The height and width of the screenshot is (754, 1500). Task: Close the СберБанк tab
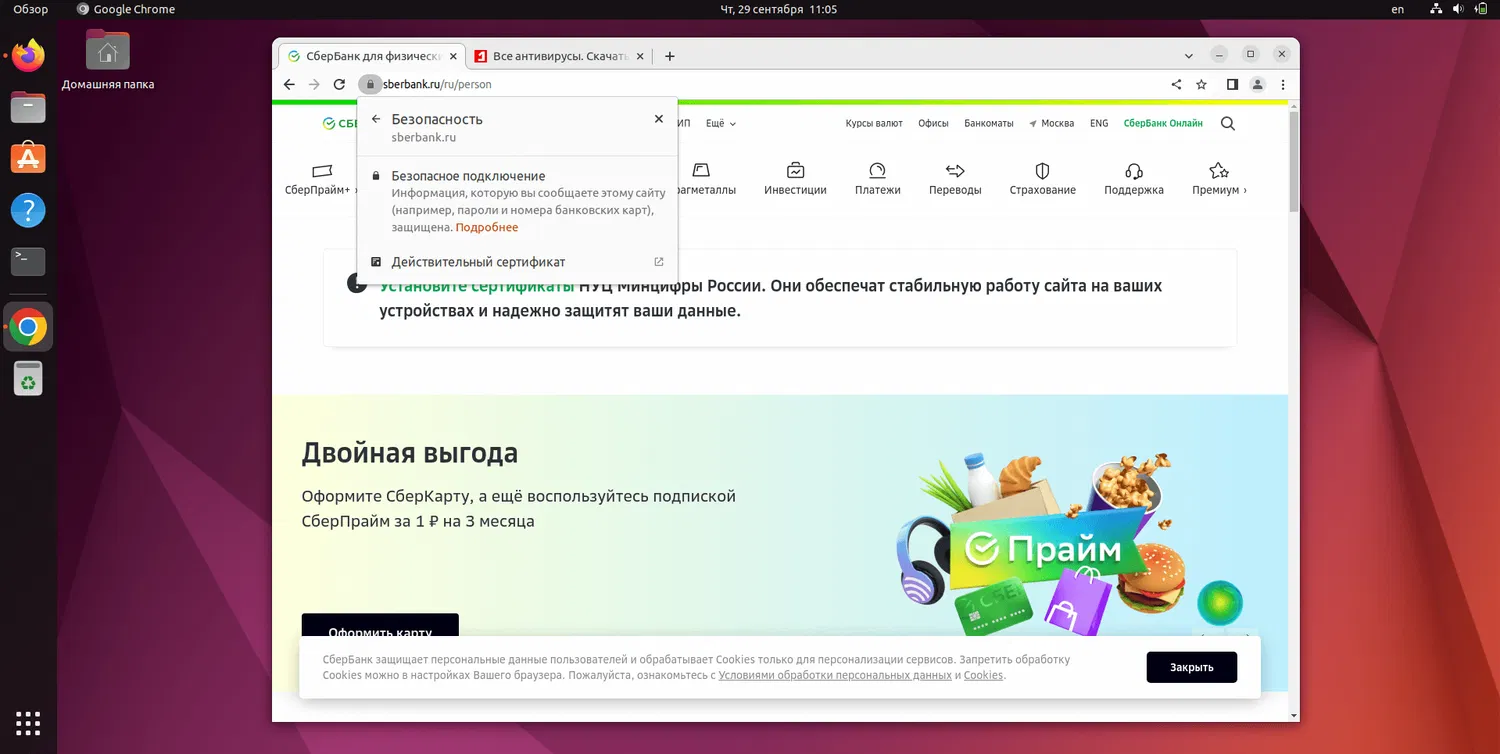click(x=453, y=56)
